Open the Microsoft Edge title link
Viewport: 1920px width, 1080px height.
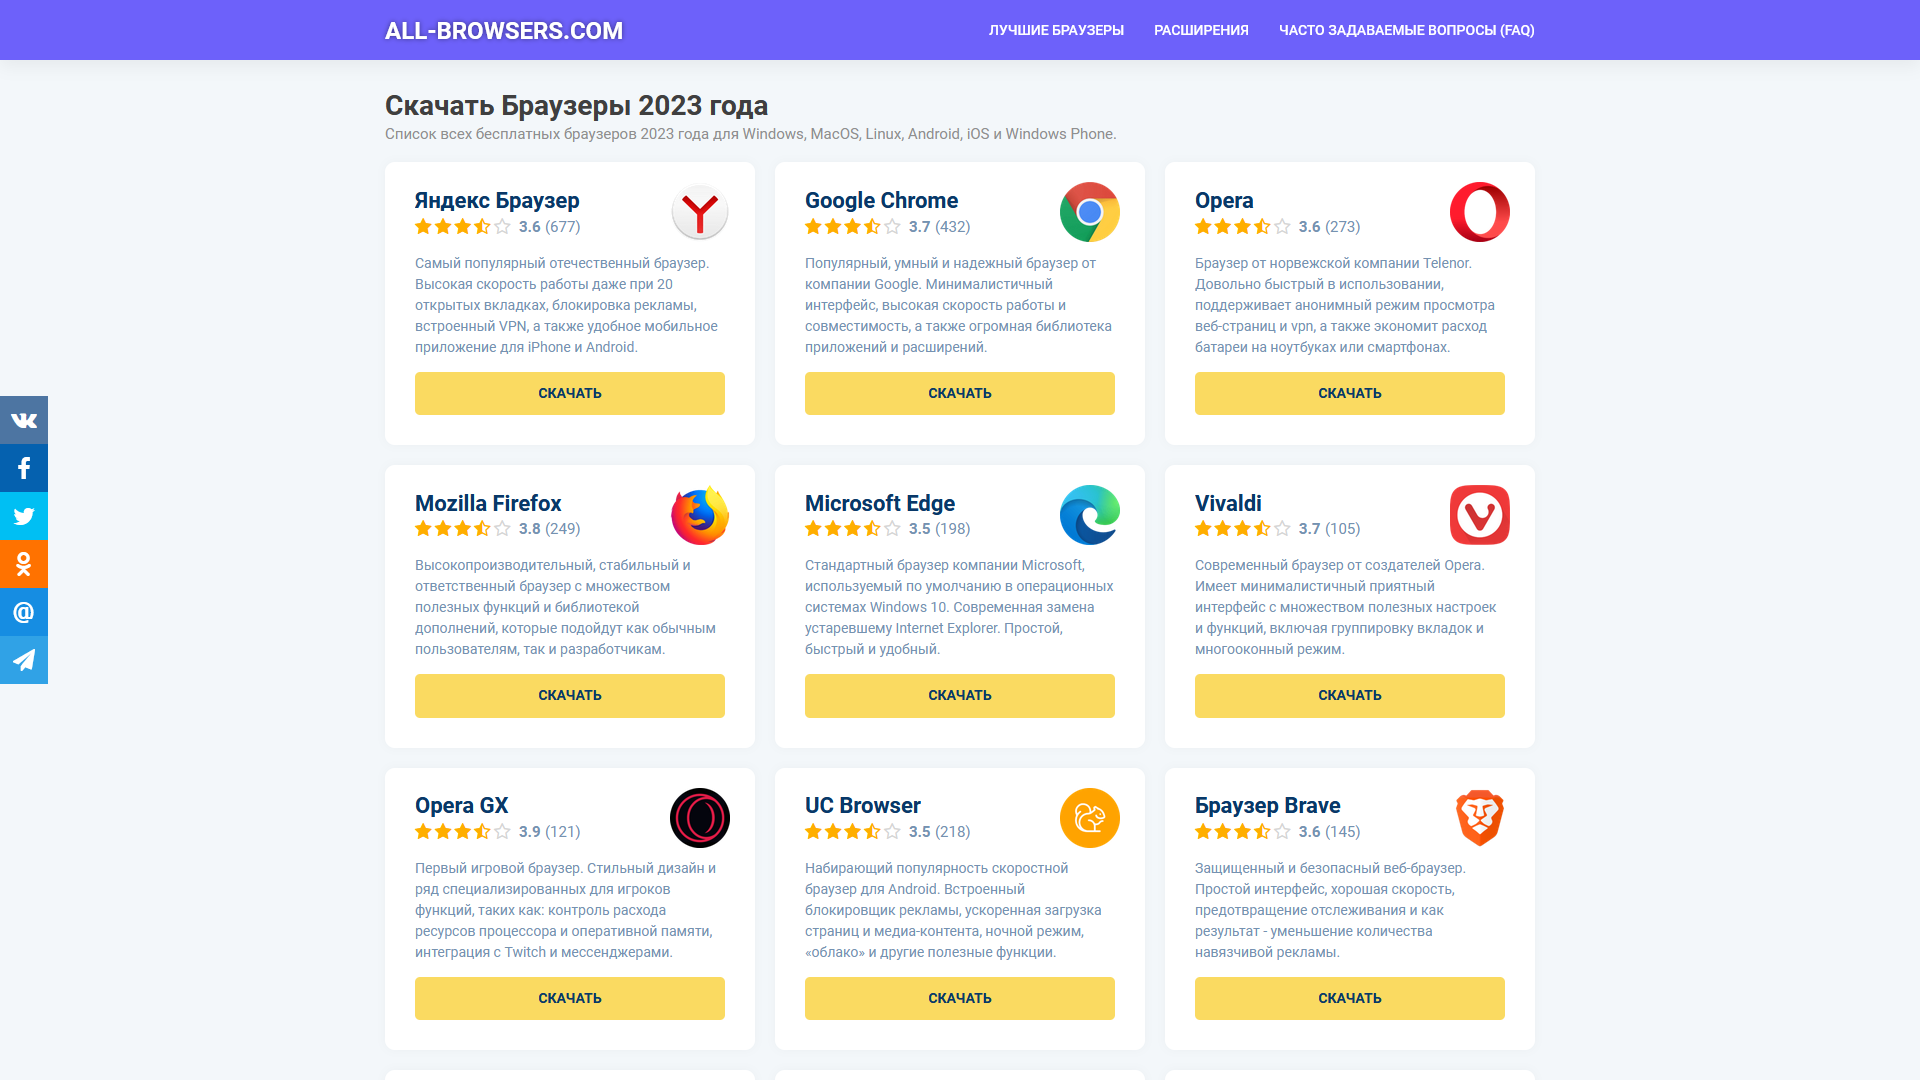click(x=880, y=503)
